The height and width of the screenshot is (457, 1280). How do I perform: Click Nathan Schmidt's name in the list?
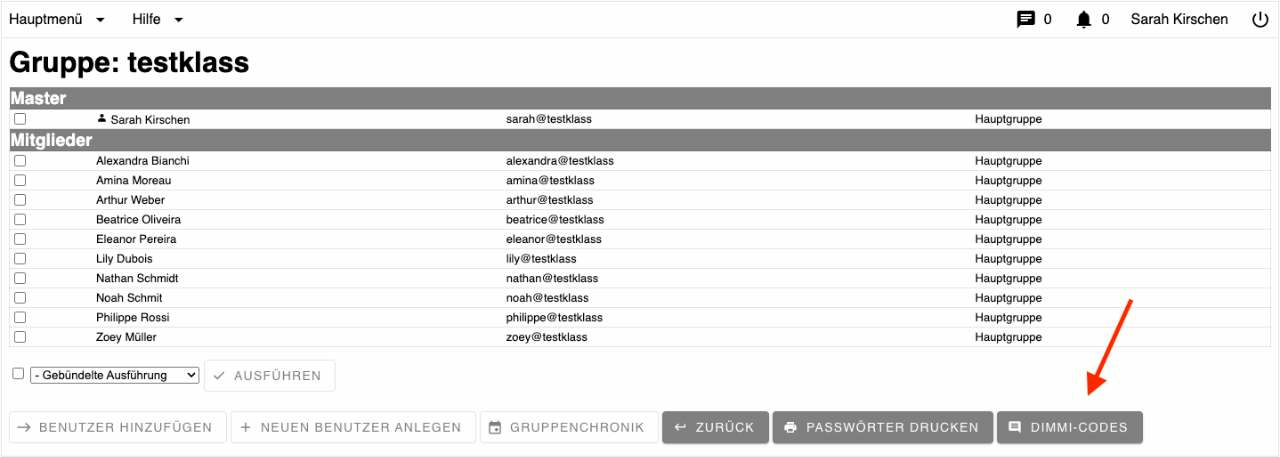137,278
